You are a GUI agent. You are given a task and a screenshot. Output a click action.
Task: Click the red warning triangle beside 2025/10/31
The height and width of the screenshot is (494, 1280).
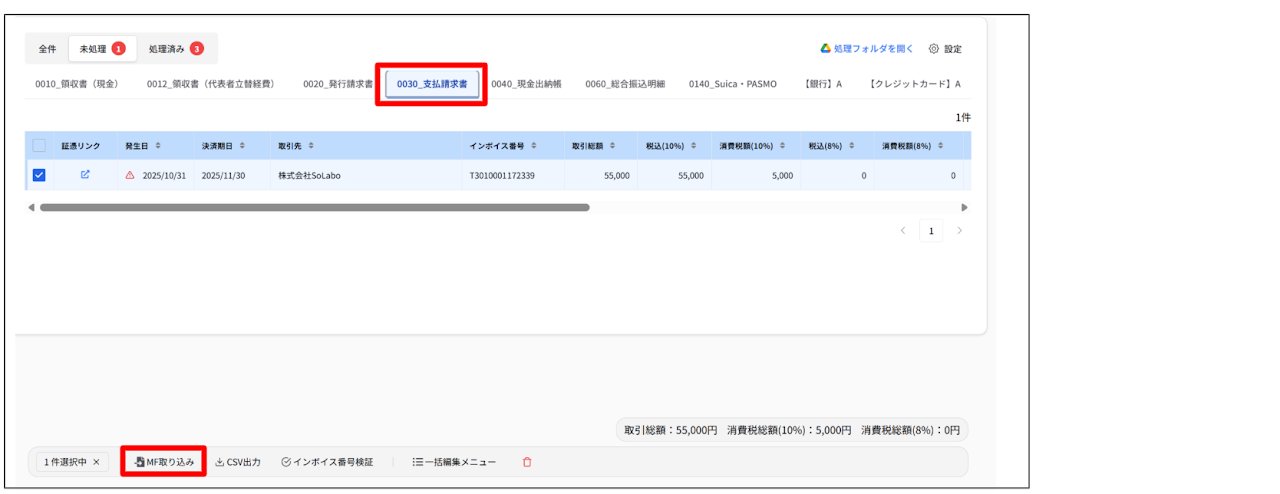[x=130, y=175]
